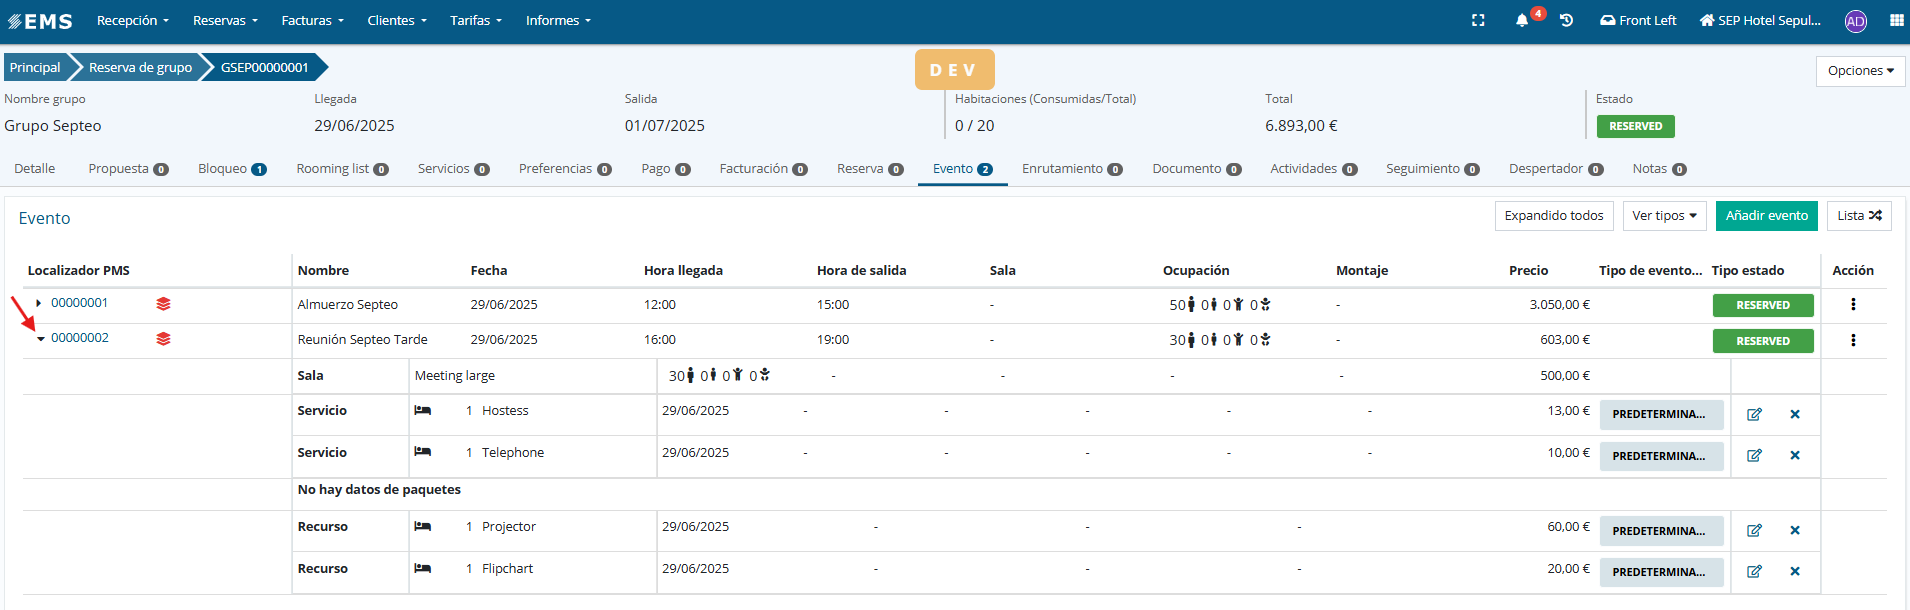Edit the Projector resource row
This screenshot has height=610, width=1910.
click(x=1754, y=531)
